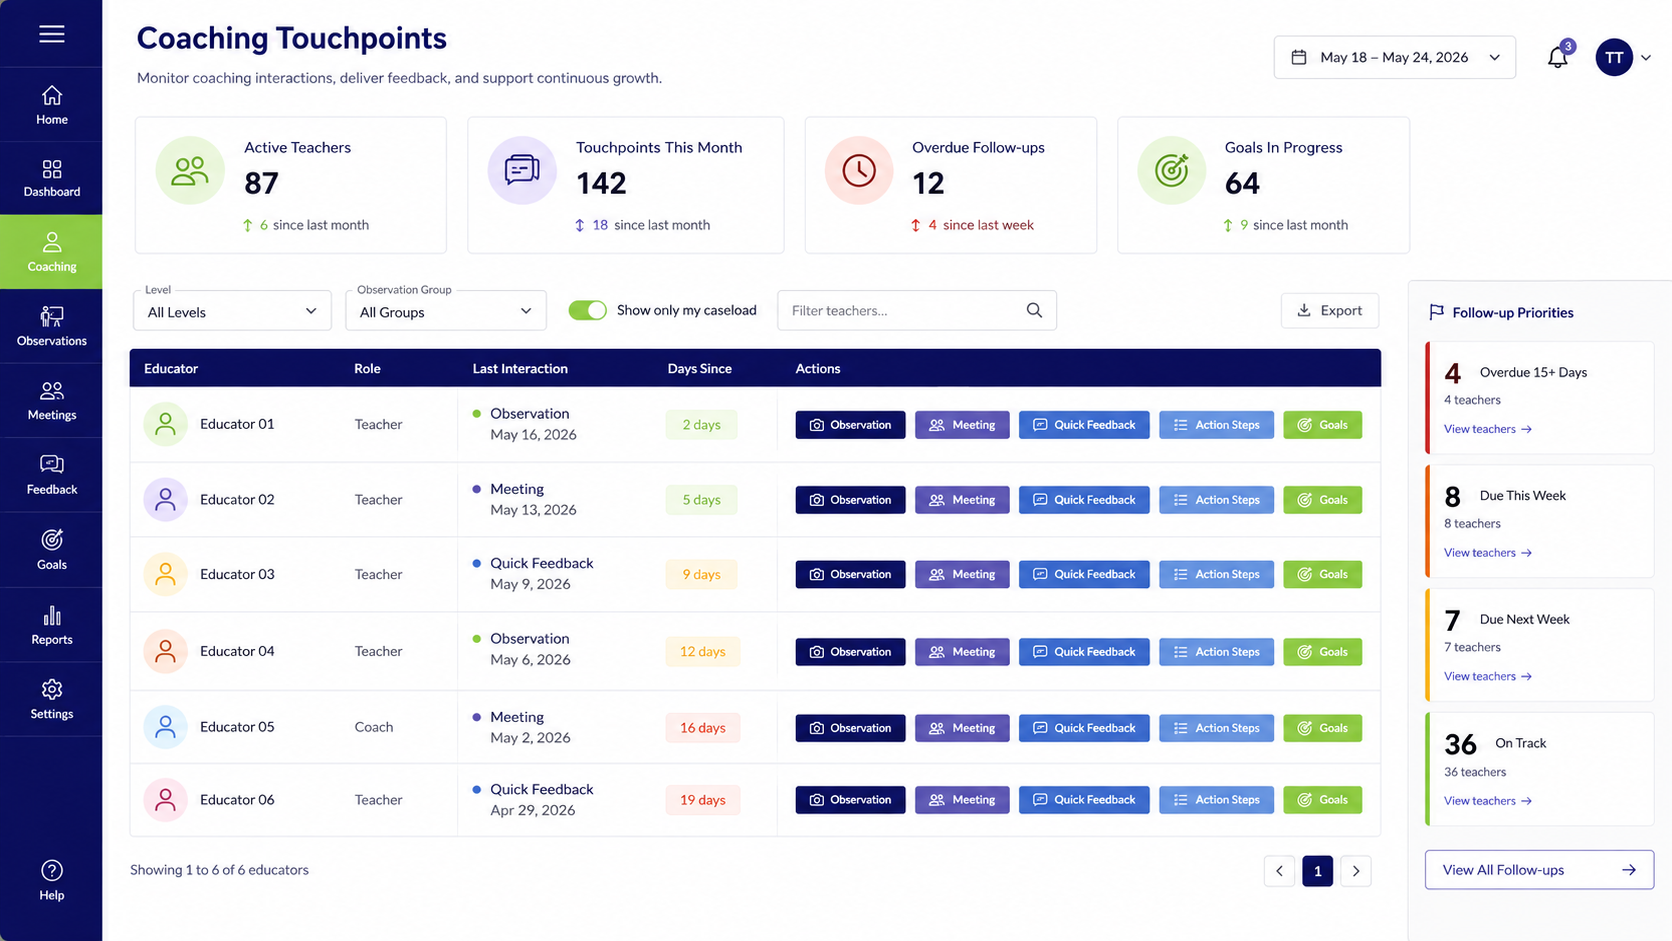Click the Filter teachers search field
The height and width of the screenshot is (941, 1672).
[x=916, y=310]
